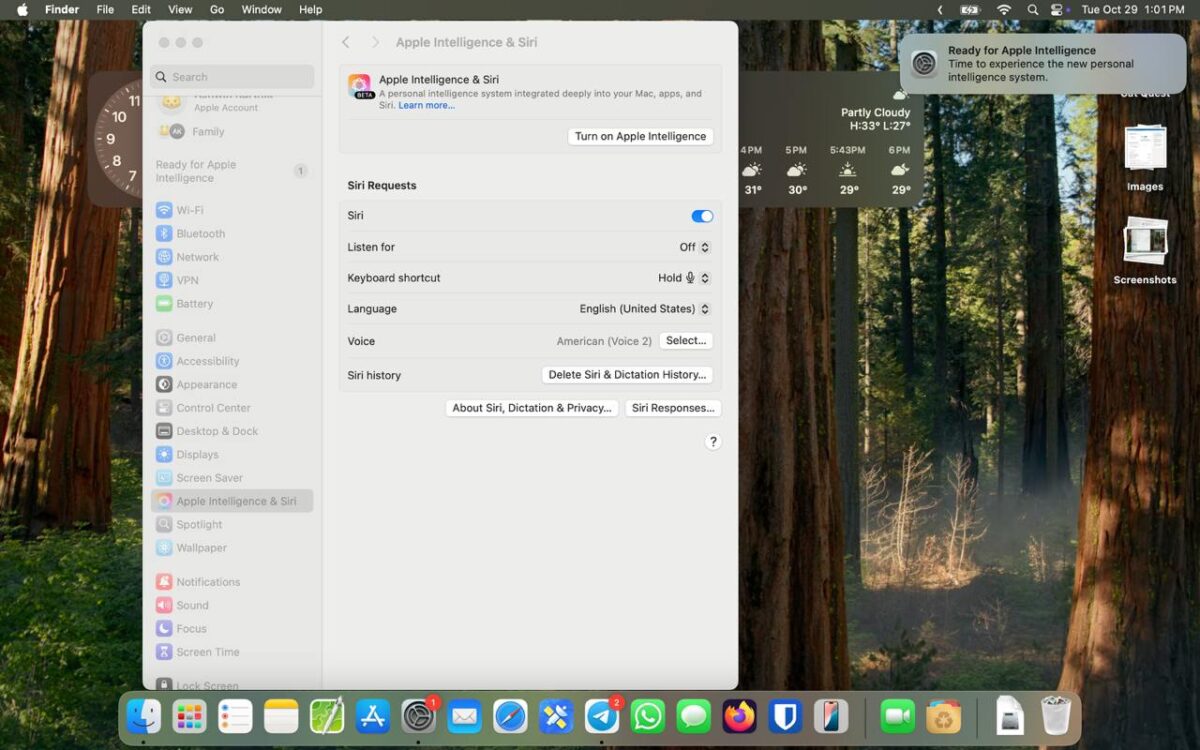
Task: Open Control Center settings pane
Action: coord(213,408)
